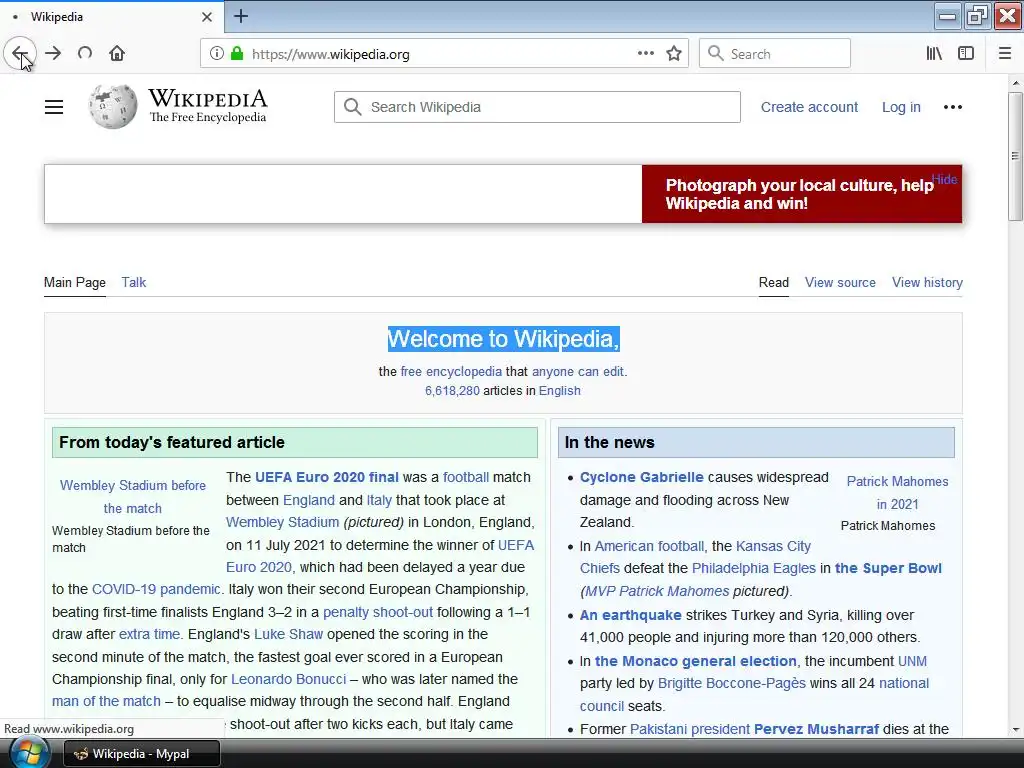The height and width of the screenshot is (768, 1024).
Task: Click the green padlock security icon
Action: (x=237, y=54)
